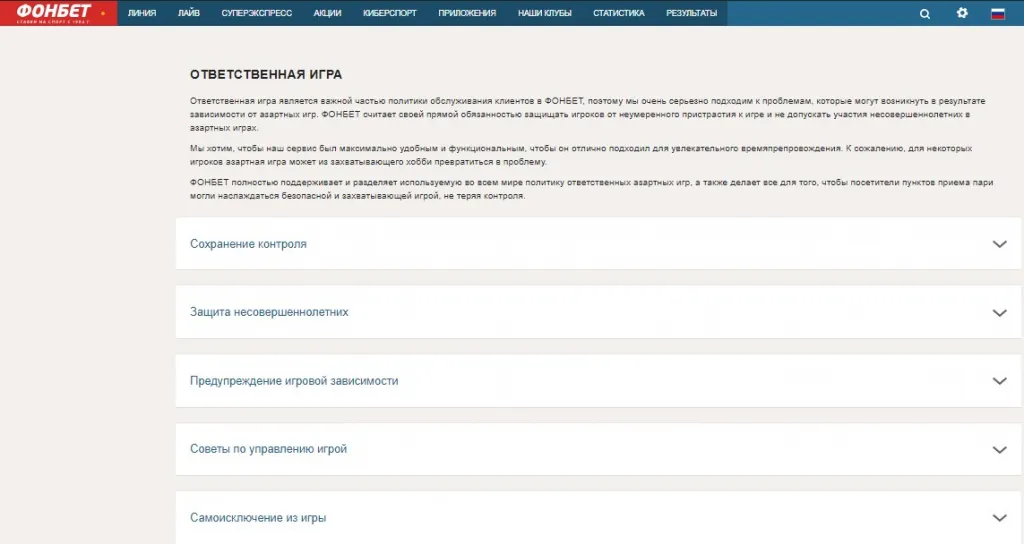Screen dimensions: 1024x544
Task: Click the Russian flag language icon
Action: tap(998, 13)
